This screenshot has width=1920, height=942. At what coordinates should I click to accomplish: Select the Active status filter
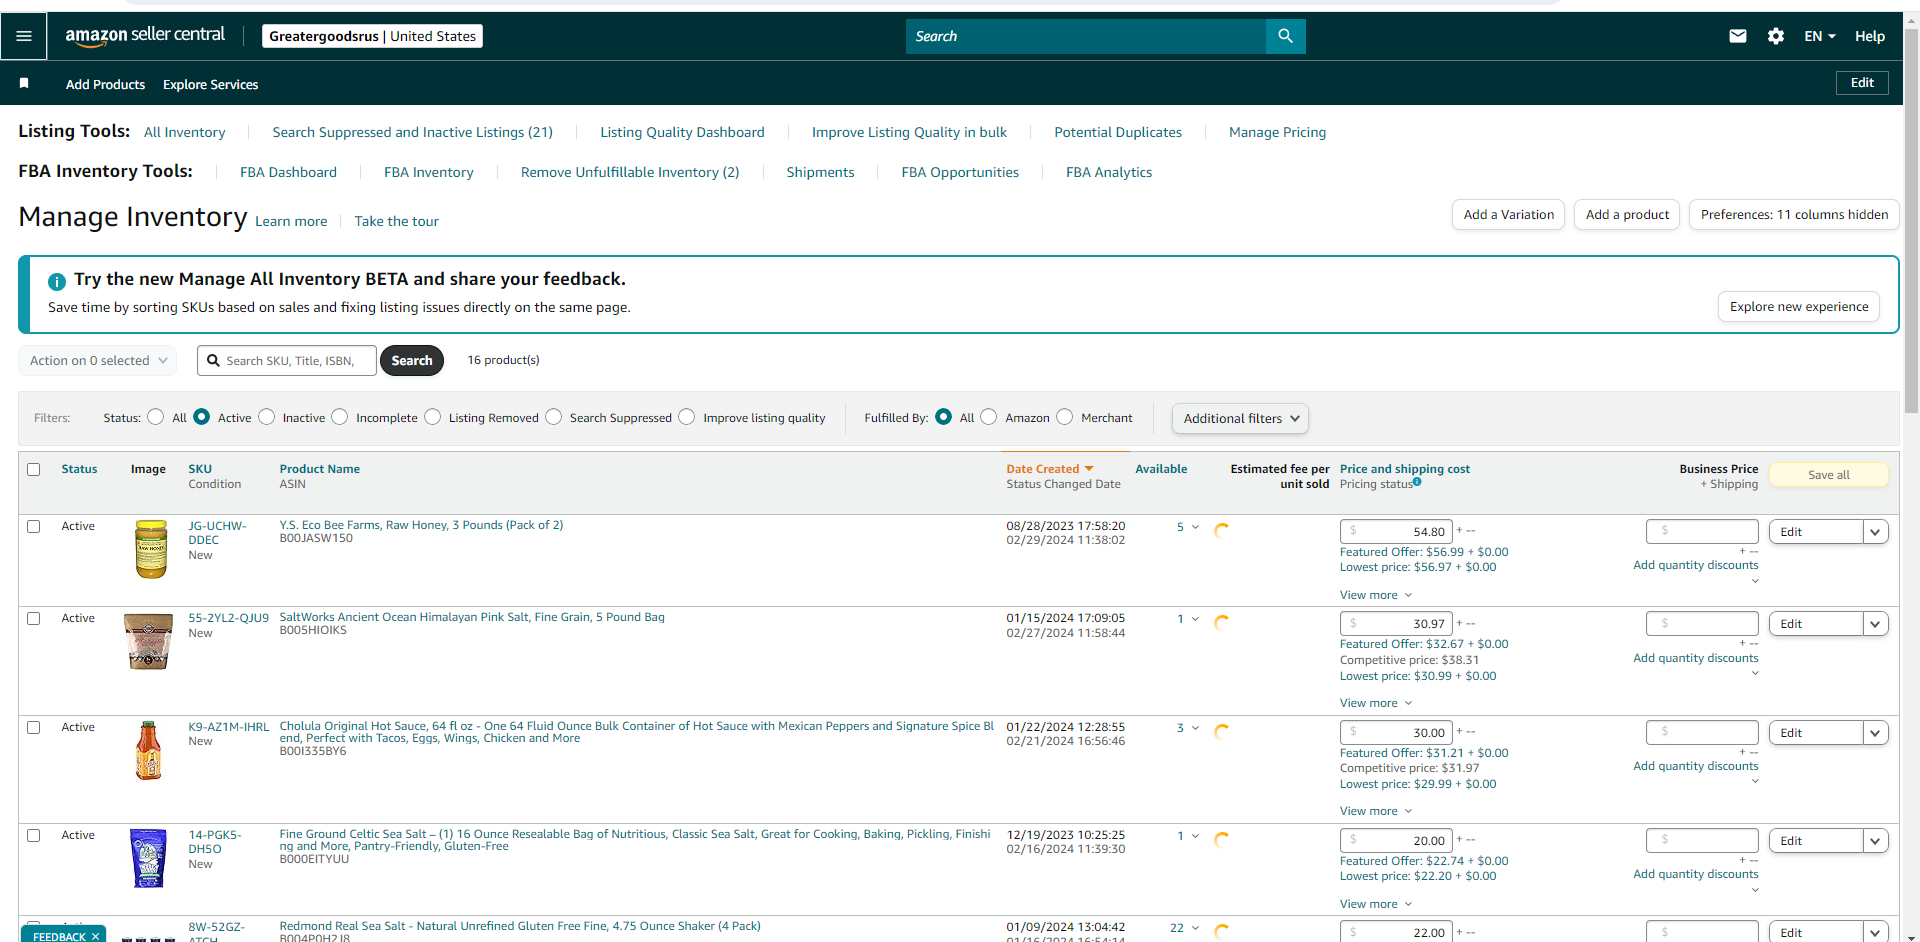pos(202,417)
